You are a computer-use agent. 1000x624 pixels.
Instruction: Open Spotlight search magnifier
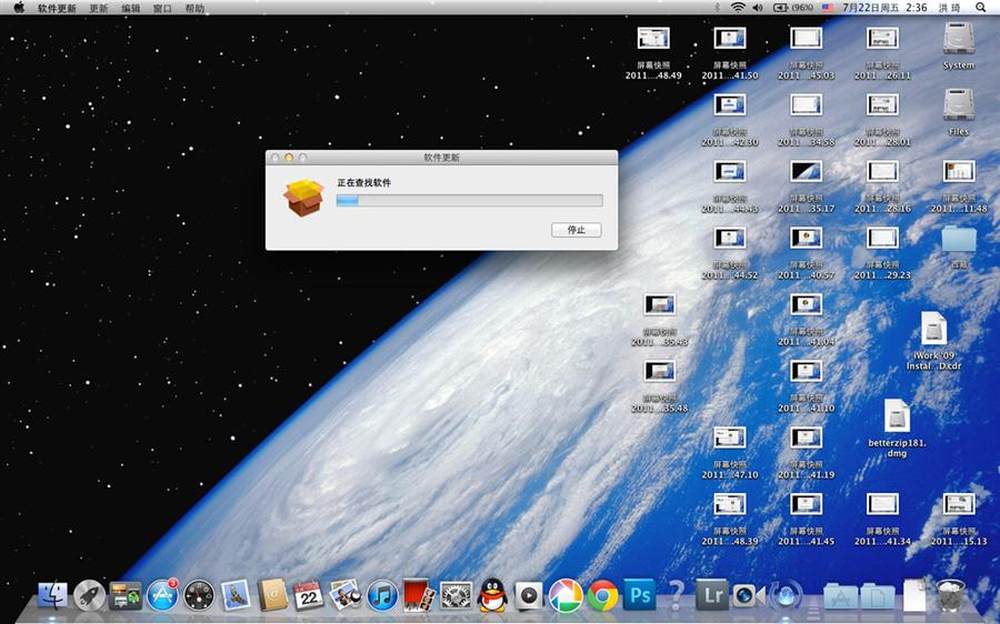981,8
